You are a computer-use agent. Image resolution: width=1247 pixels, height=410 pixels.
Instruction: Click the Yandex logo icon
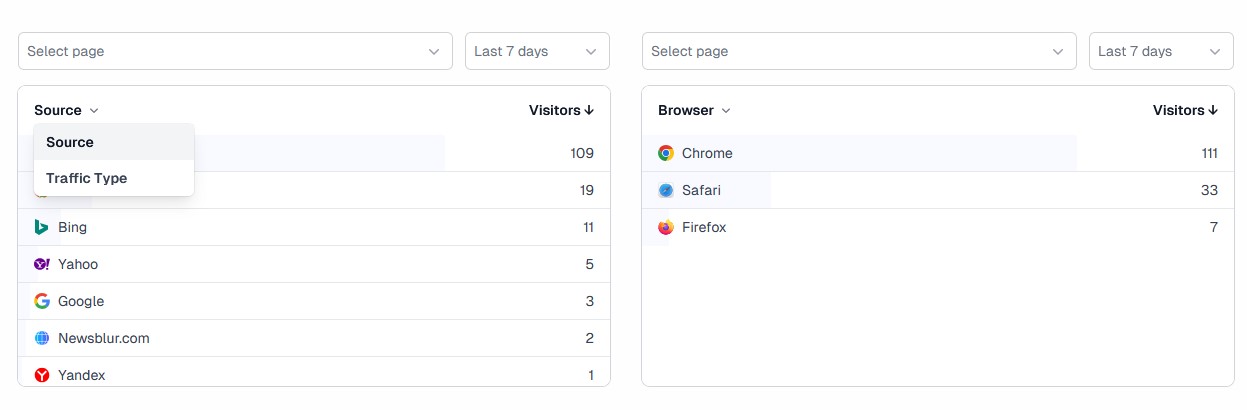42,375
